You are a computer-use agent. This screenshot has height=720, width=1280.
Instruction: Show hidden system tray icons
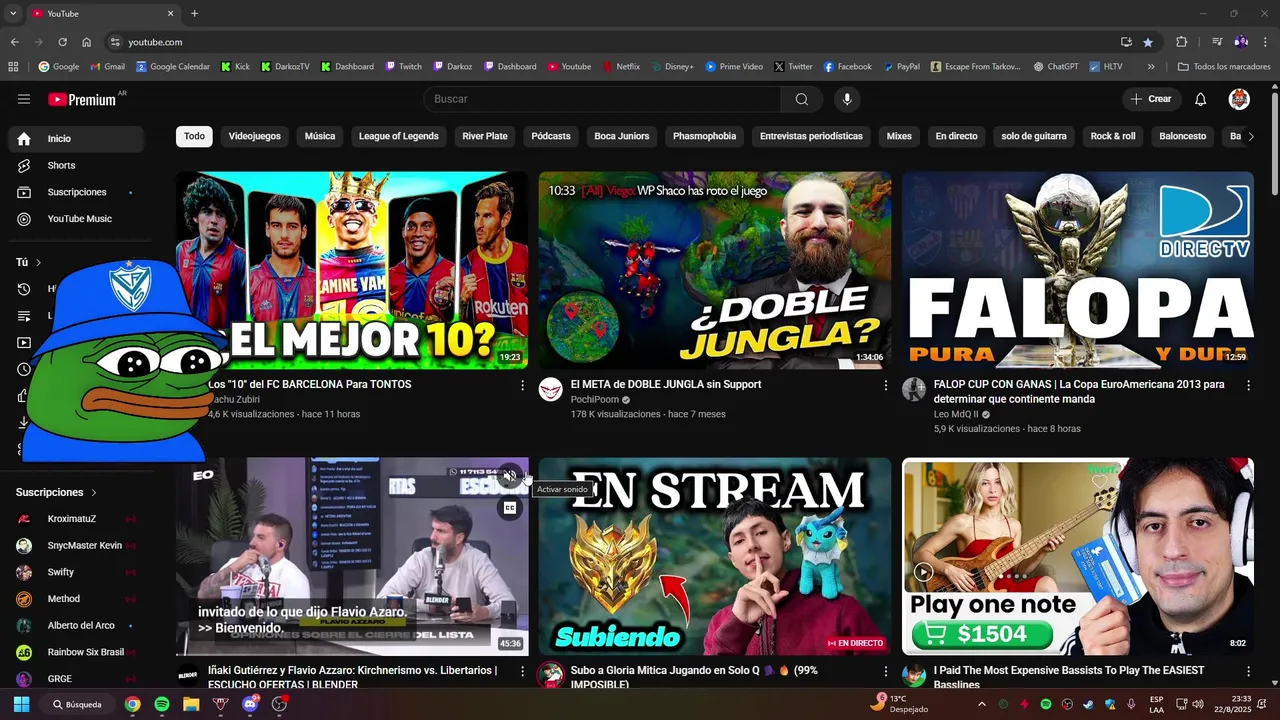[x=981, y=704]
